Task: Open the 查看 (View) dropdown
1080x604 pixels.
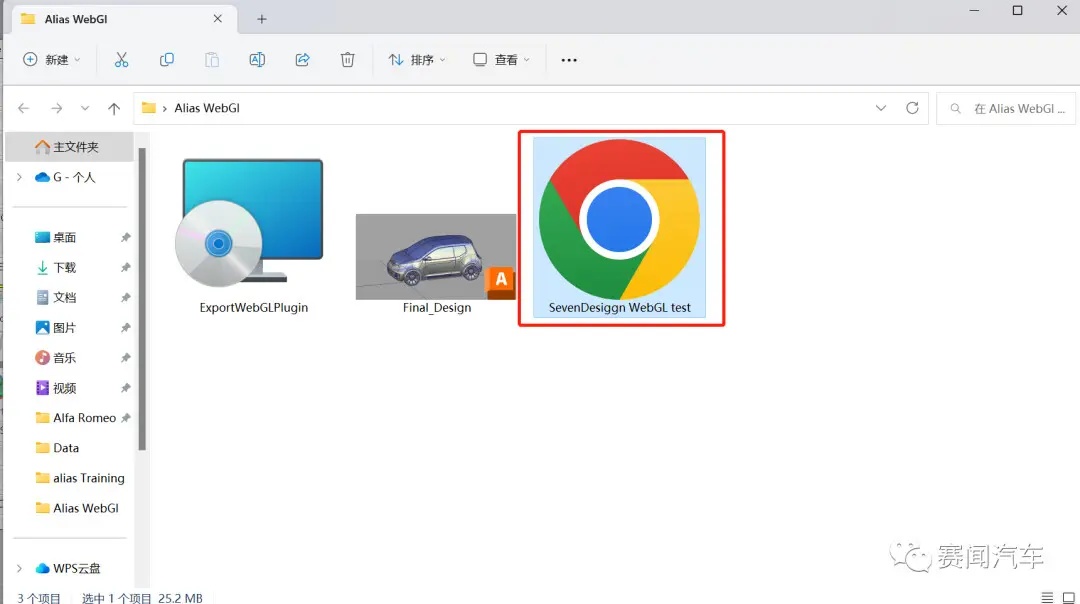Action: (501, 60)
